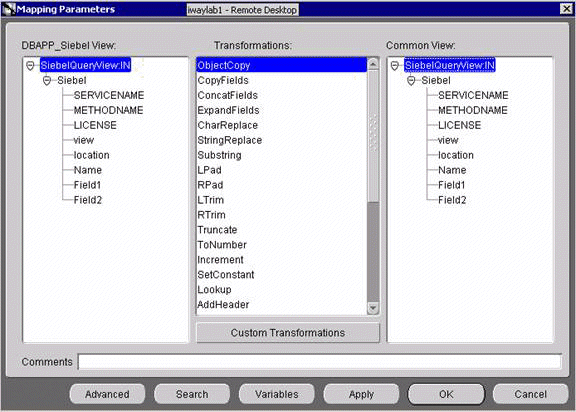The width and height of the screenshot is (576, 412).
Task: Choose AddHeader transformation
Action: point(281,305)
